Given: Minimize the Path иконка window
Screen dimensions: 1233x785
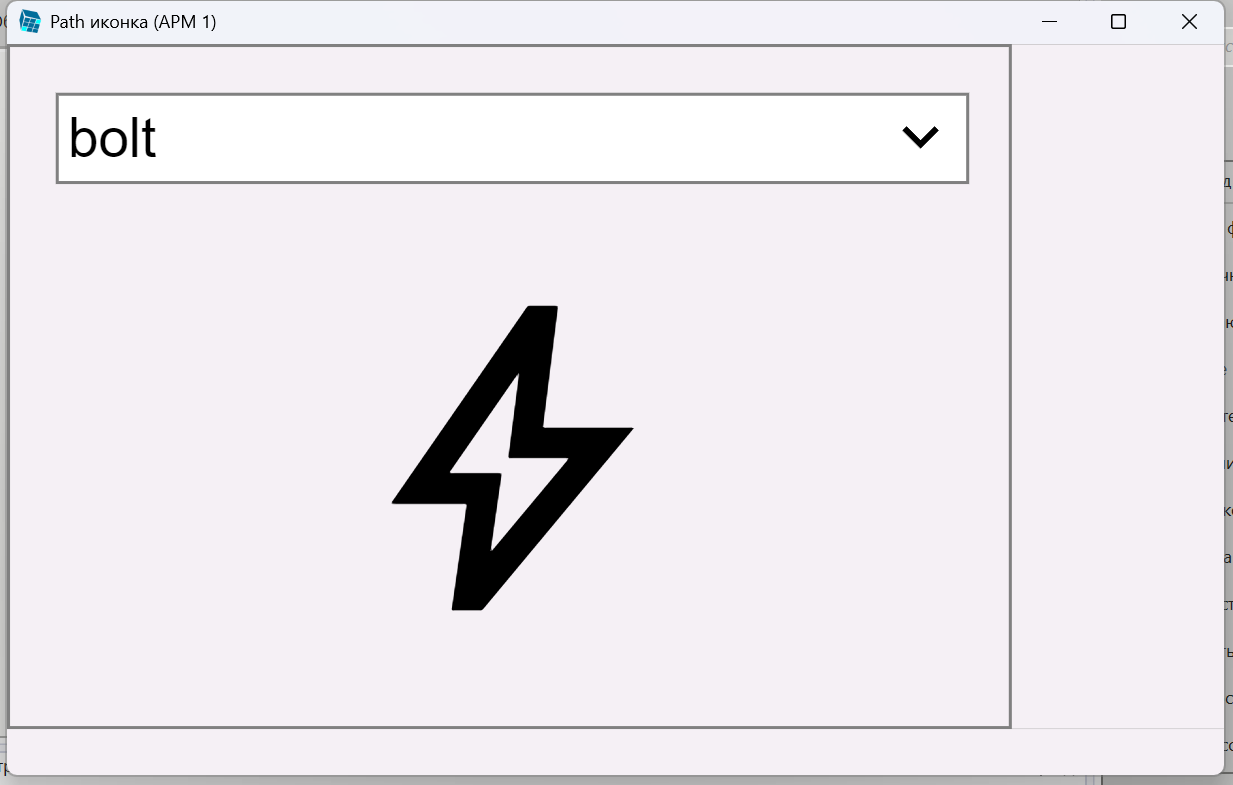Looking at the screenshot, I should tap(1049, 22).
